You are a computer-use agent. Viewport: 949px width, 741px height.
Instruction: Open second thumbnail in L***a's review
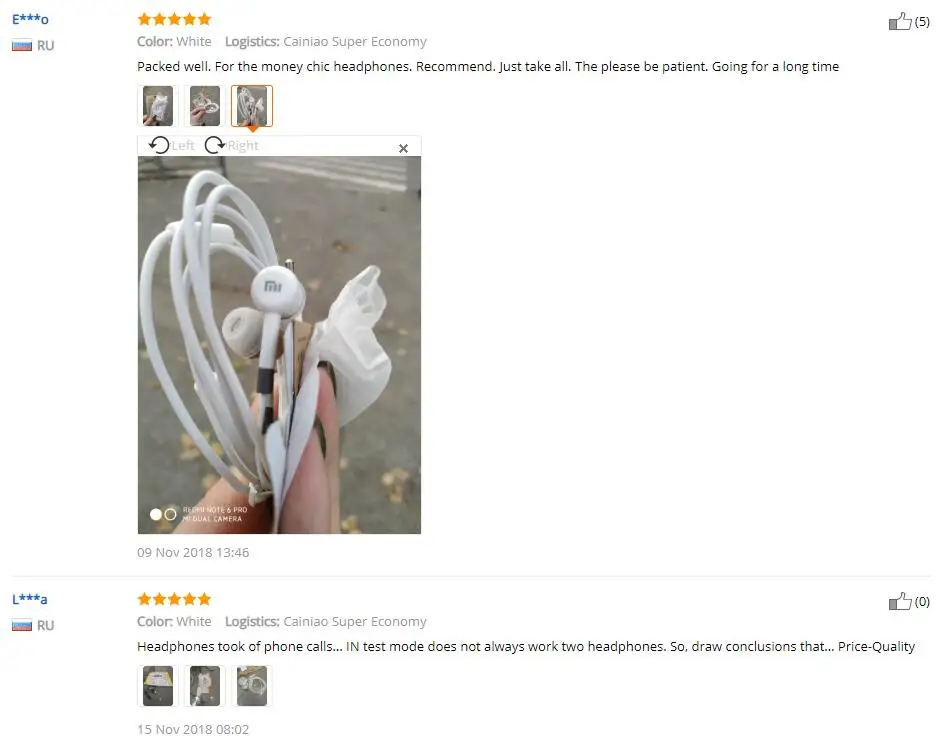(205, 686)
